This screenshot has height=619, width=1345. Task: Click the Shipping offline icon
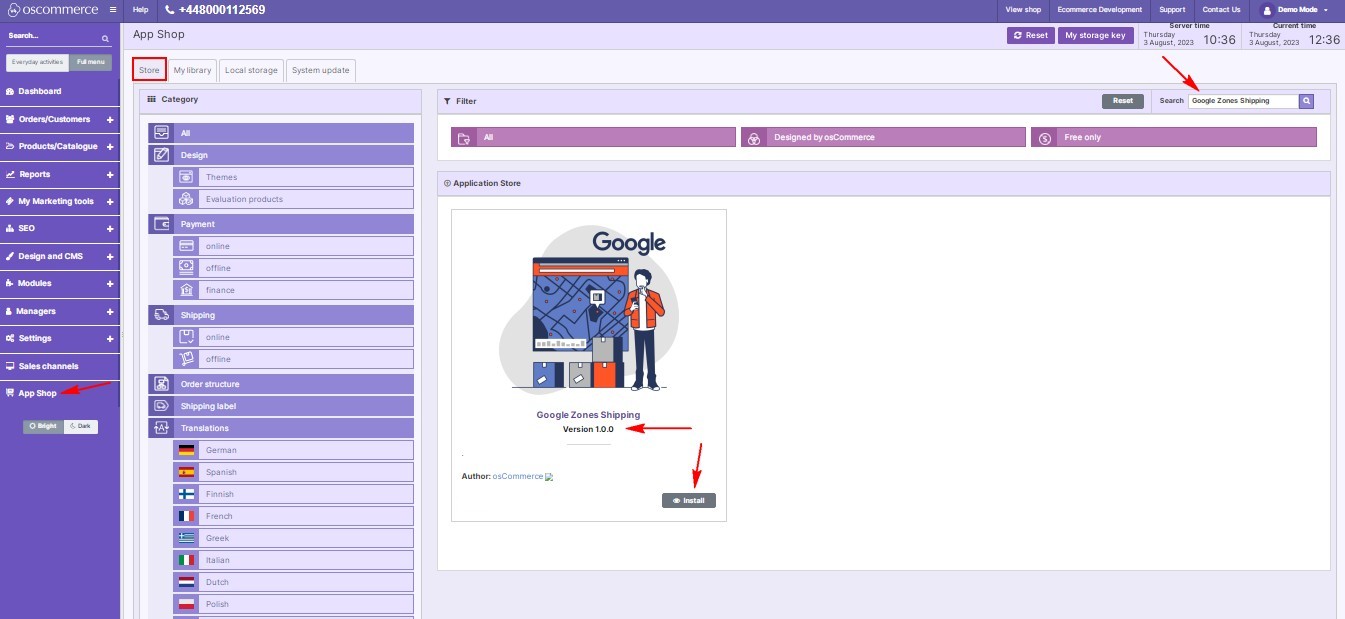pyautogui.click(x=186, y=359)
